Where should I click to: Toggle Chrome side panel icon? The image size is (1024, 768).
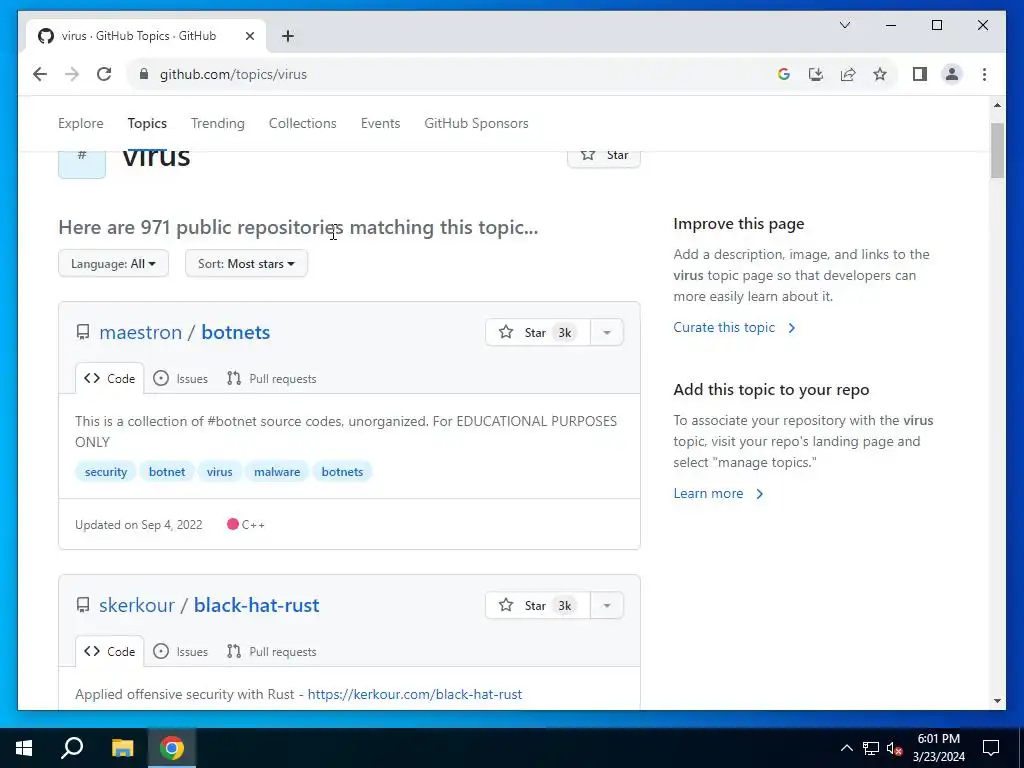pyautogui.click(x=920, y=74)
